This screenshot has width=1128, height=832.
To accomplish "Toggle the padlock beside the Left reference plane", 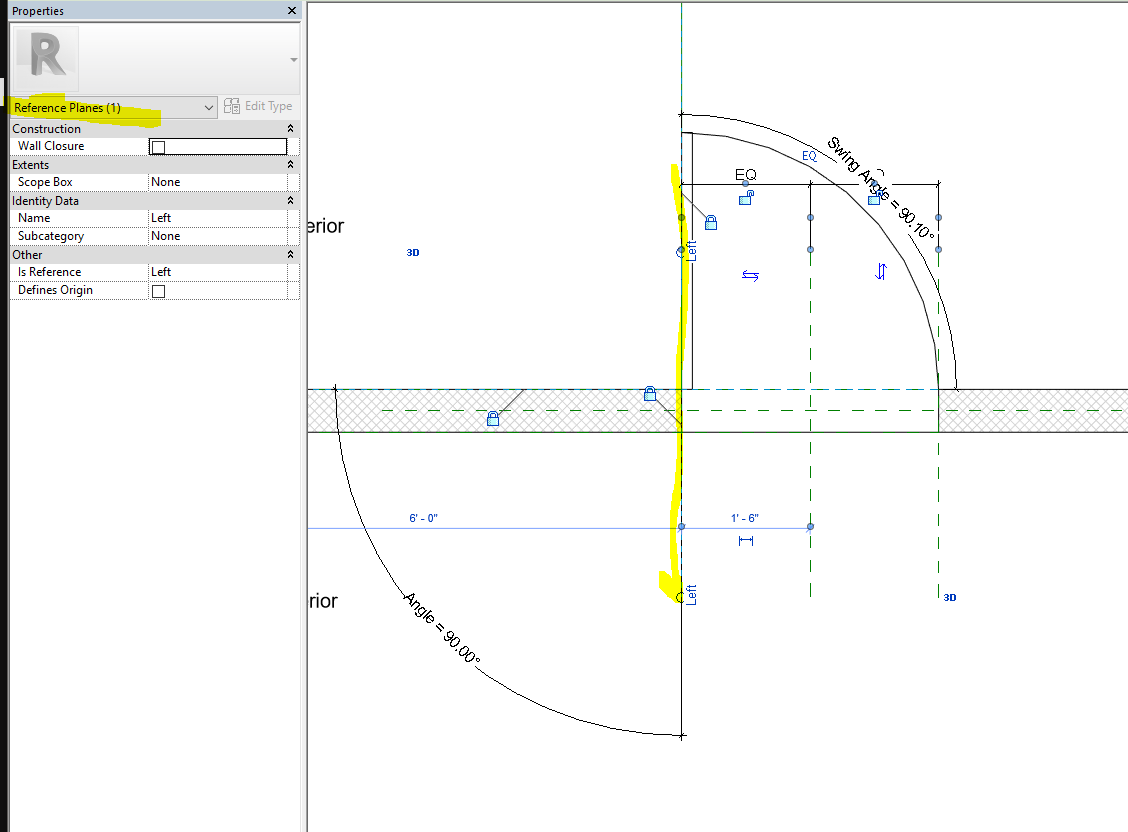I will 711,222.
